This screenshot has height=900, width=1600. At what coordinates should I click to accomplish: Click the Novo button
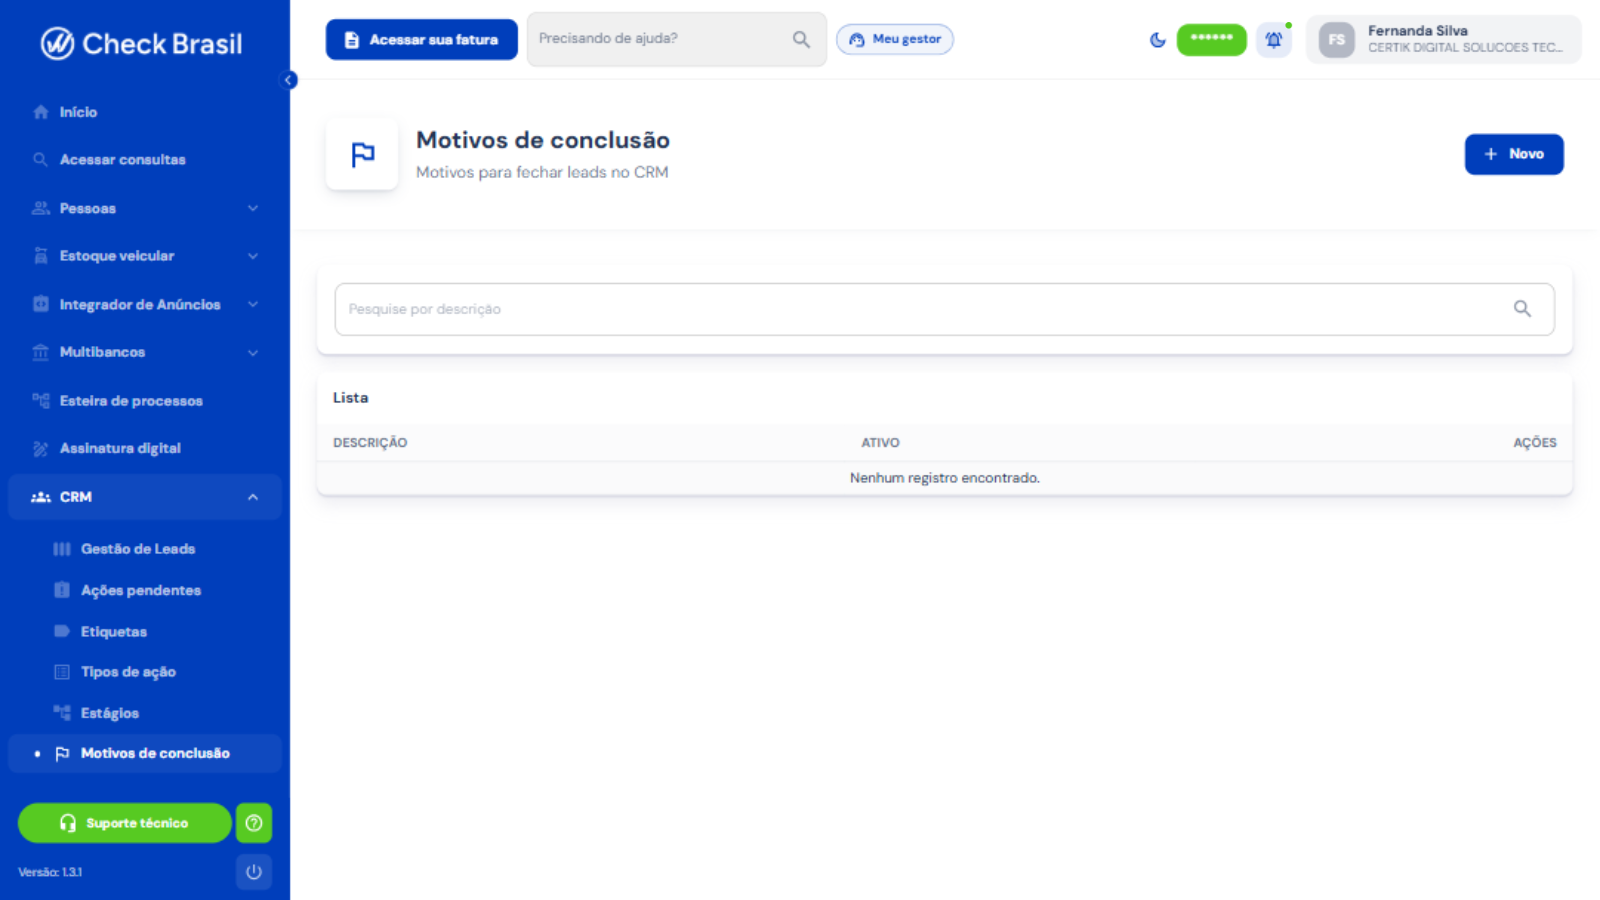click(1514, 154)
